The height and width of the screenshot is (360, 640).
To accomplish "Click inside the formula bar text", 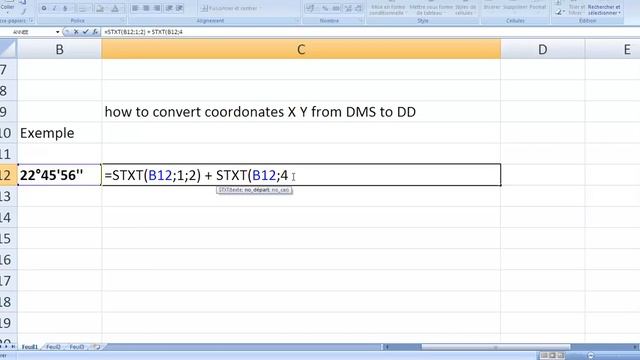I will point(143,32).
